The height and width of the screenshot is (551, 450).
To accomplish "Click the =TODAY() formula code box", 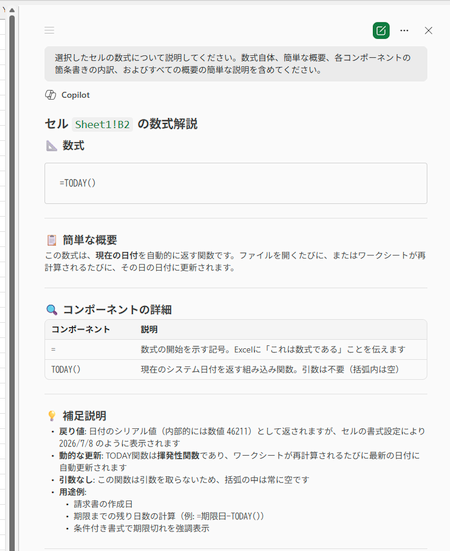I will tap(236, 183).
